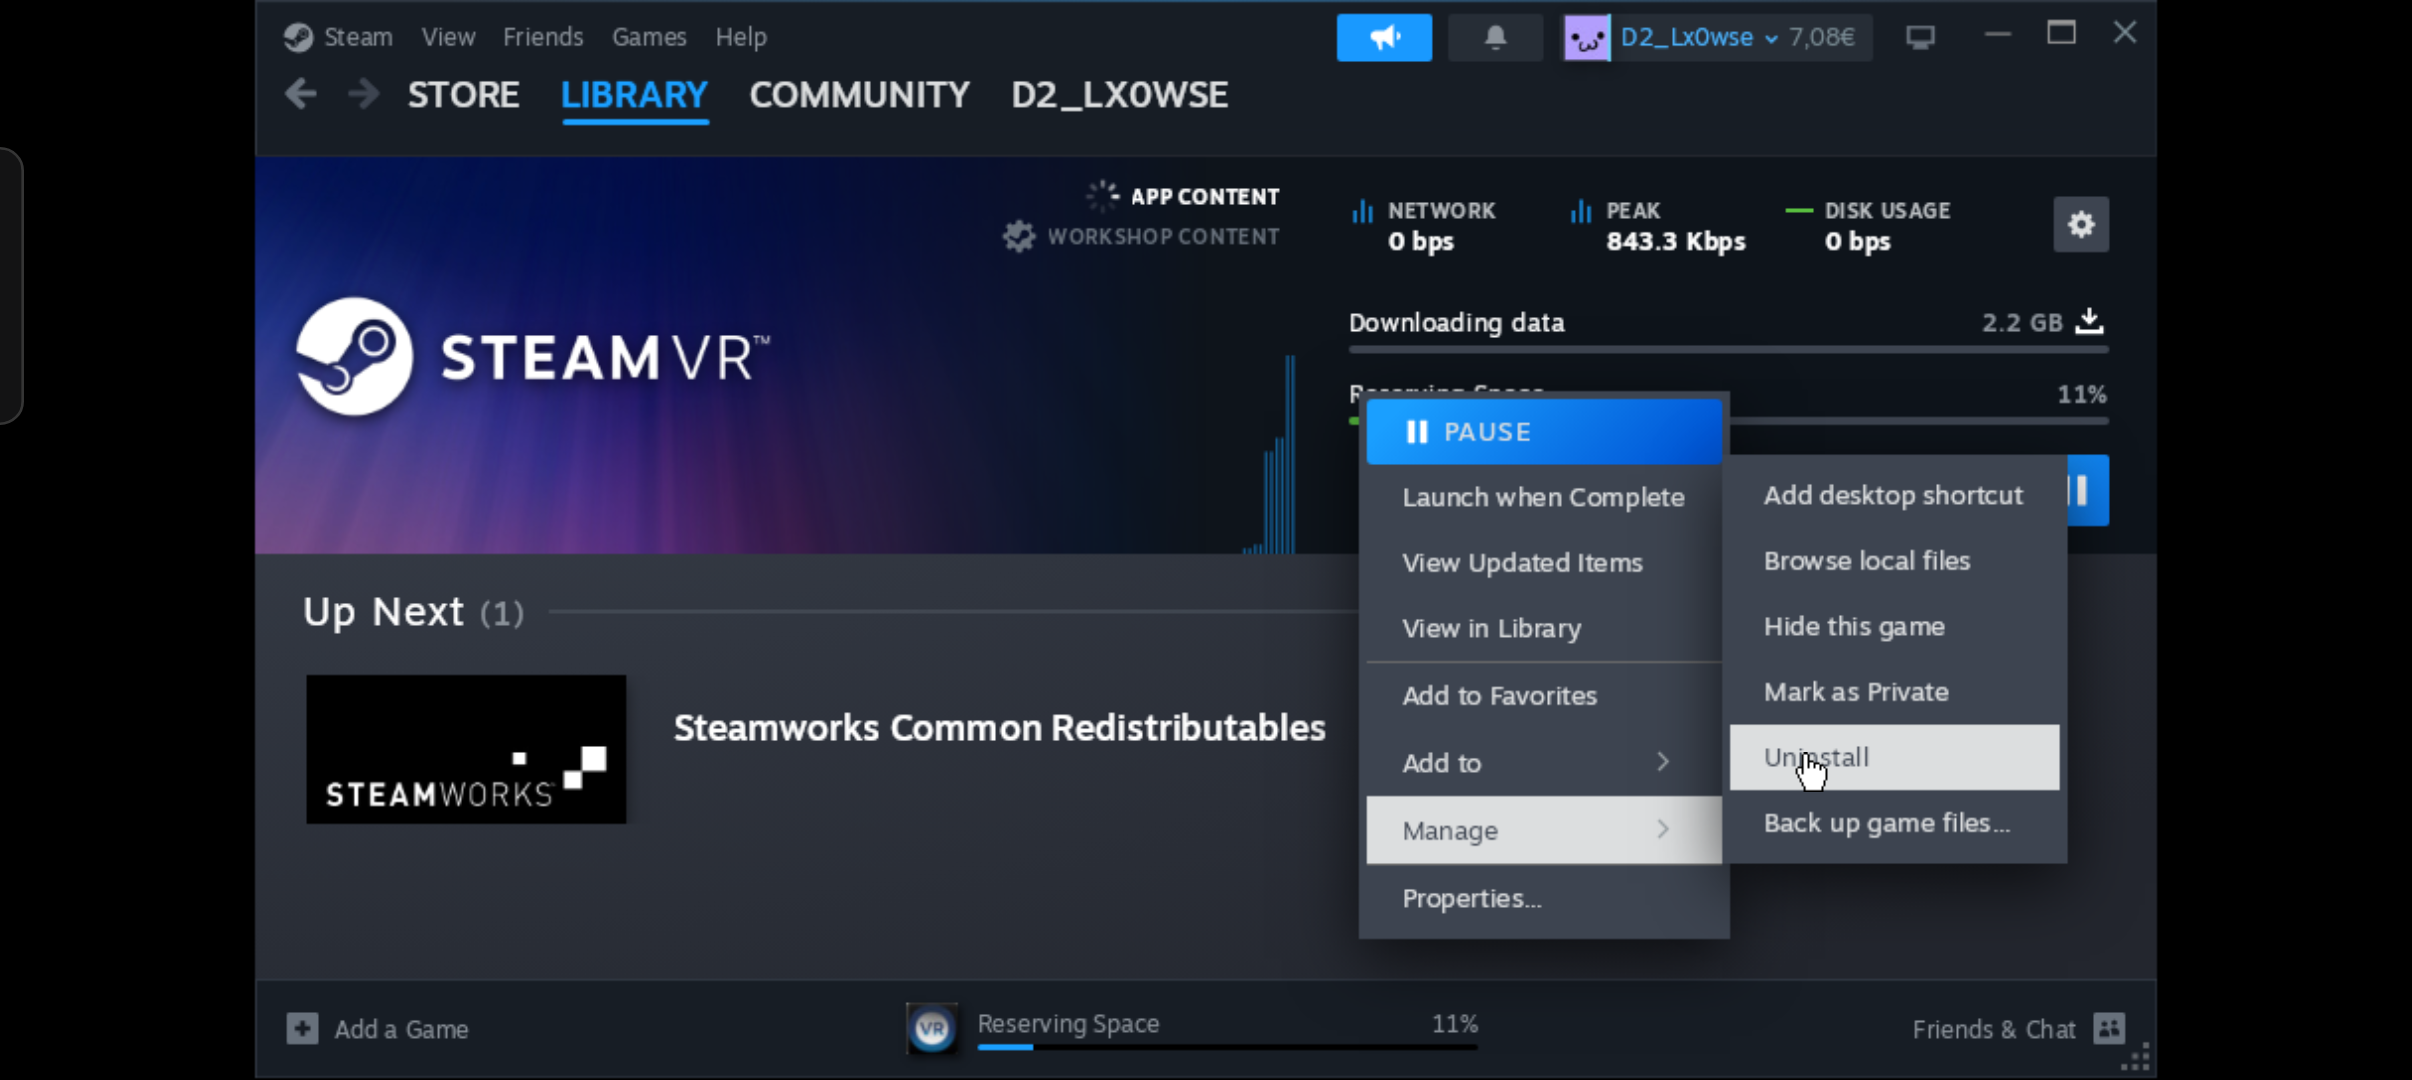Image resolution: width=2412 pixels, height=1080 pixels.
Task: Click the SteamVR icon in bottom bar
Action: click(x=932, y=1028)
